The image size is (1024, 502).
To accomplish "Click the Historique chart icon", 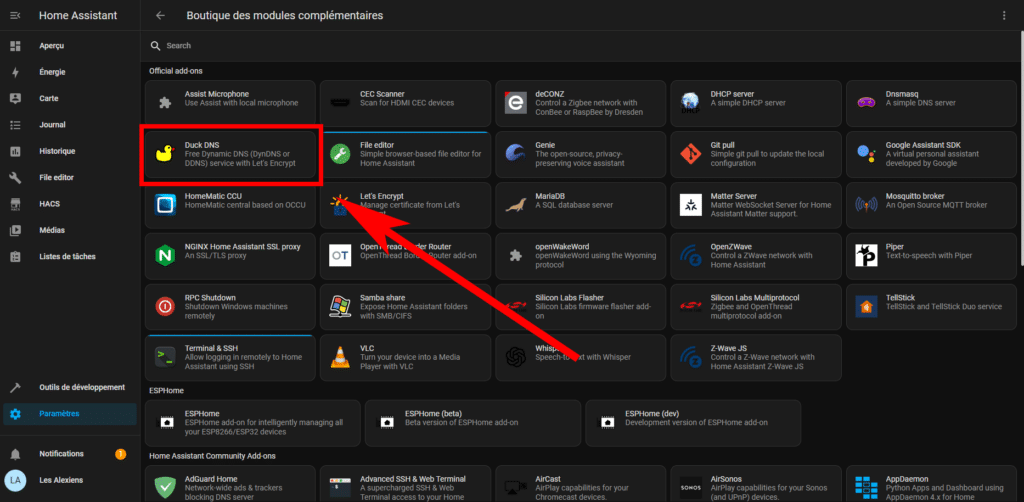I will (x=16, y=151).
